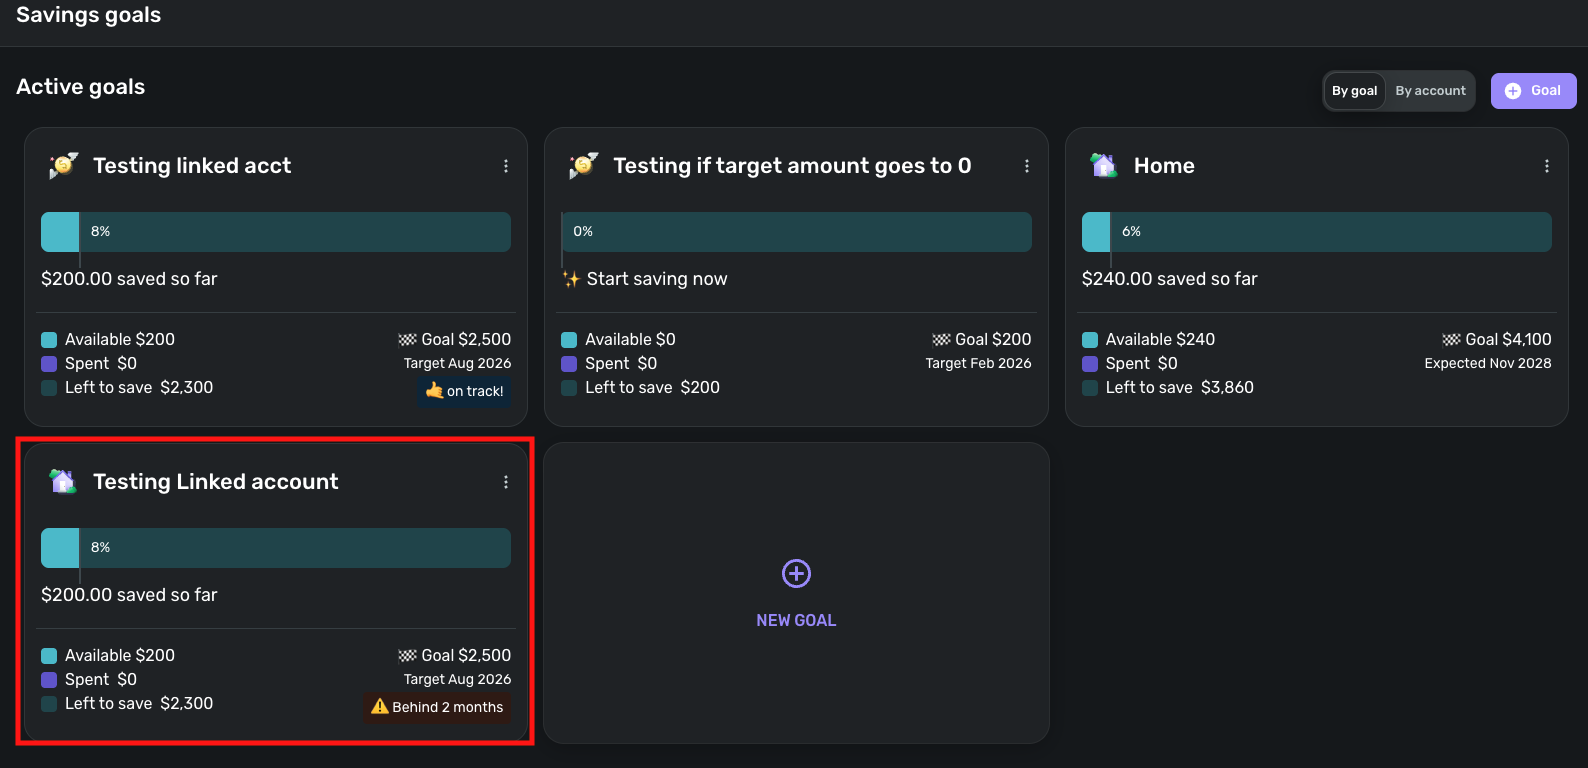Switch view to By account

tap(1430, 91)
